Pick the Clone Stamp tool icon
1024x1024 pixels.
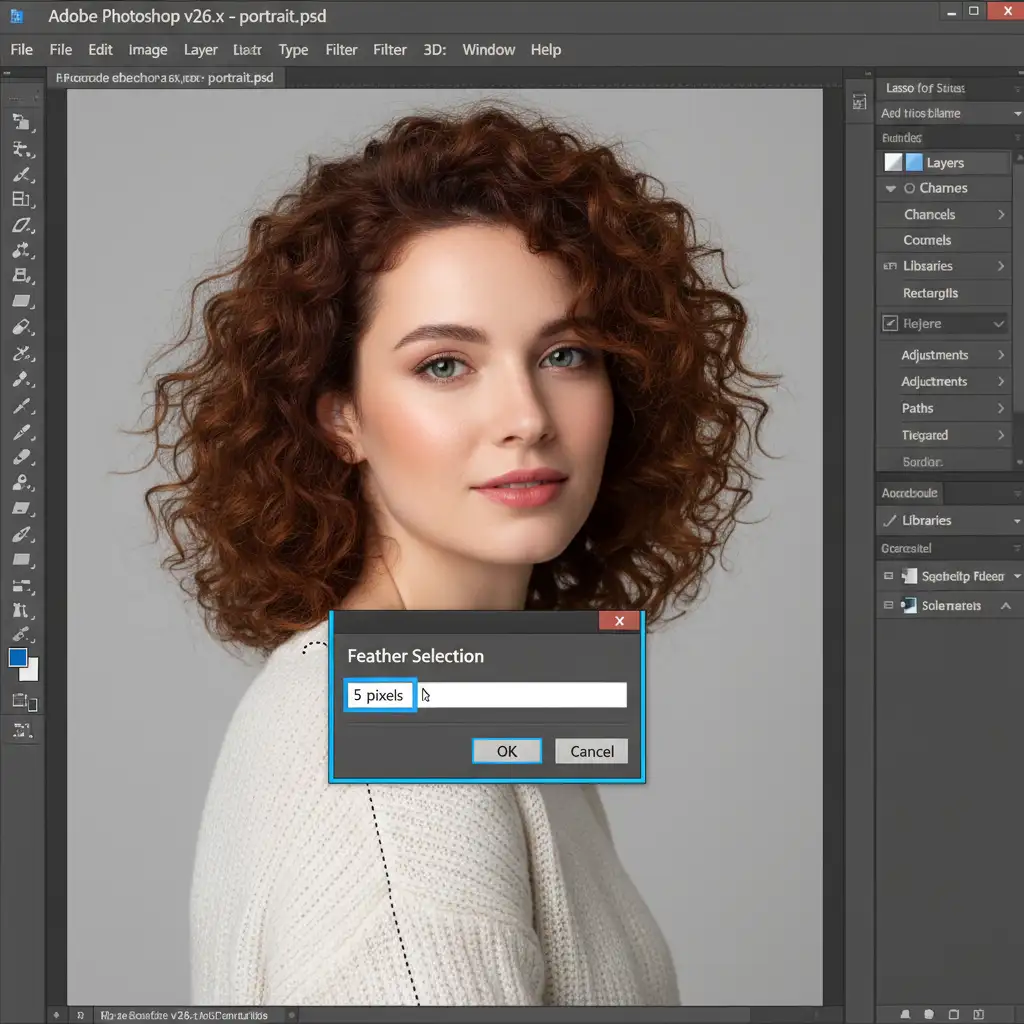coord(22,275)
